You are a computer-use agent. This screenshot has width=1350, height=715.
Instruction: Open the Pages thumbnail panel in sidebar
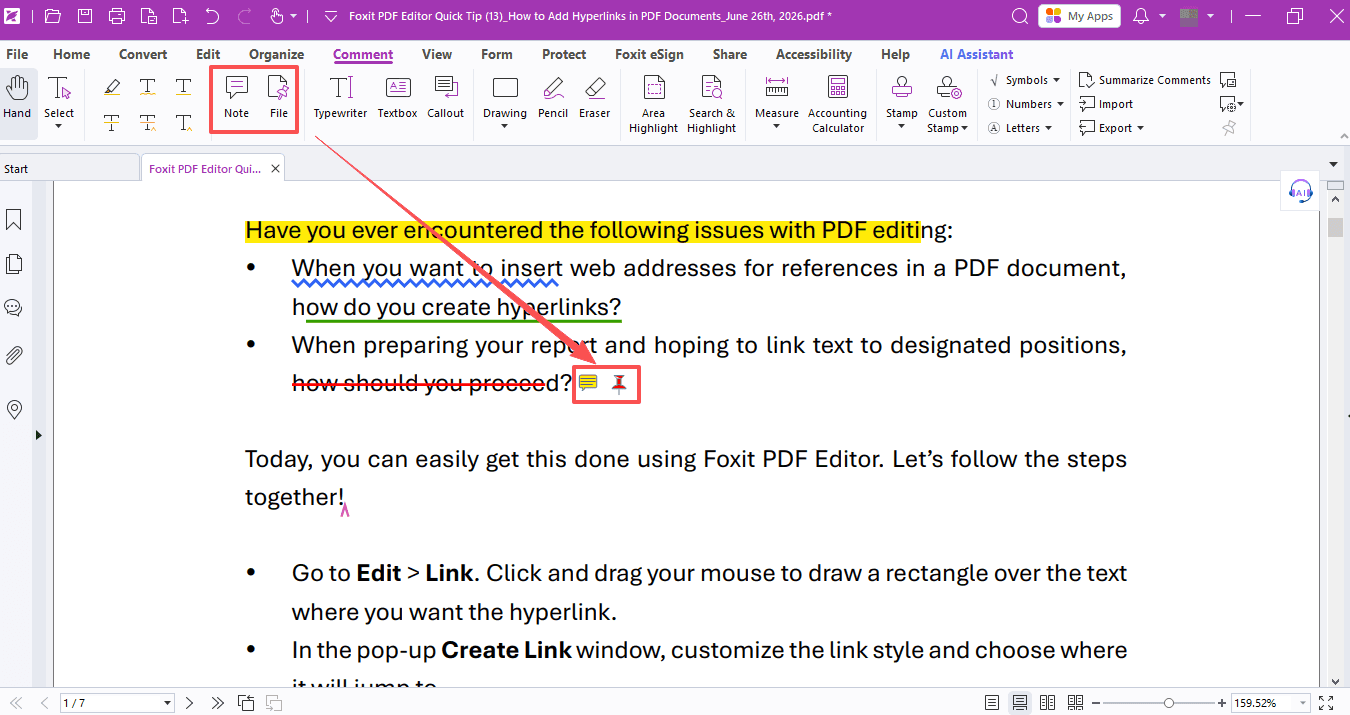click(x=14, y=264)
